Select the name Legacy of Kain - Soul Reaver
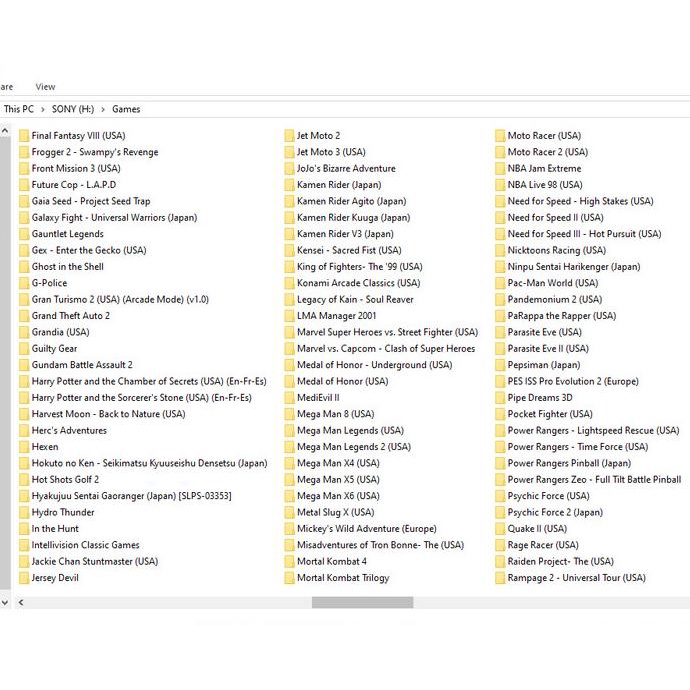The width and height of the screenshot is (690, 690). [355, 300]
